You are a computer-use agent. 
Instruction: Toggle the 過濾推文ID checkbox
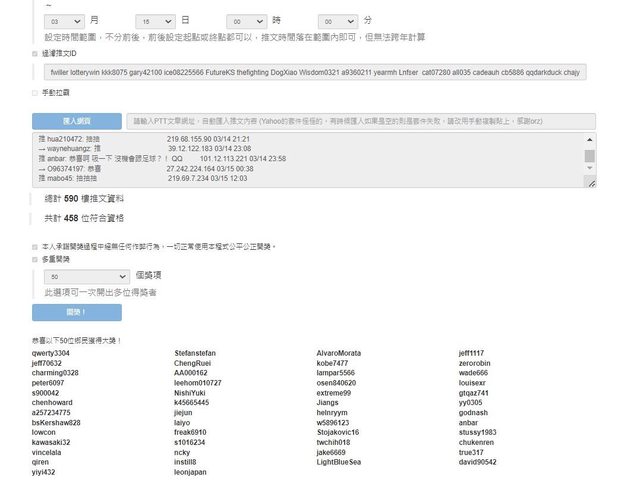(36, 54)
